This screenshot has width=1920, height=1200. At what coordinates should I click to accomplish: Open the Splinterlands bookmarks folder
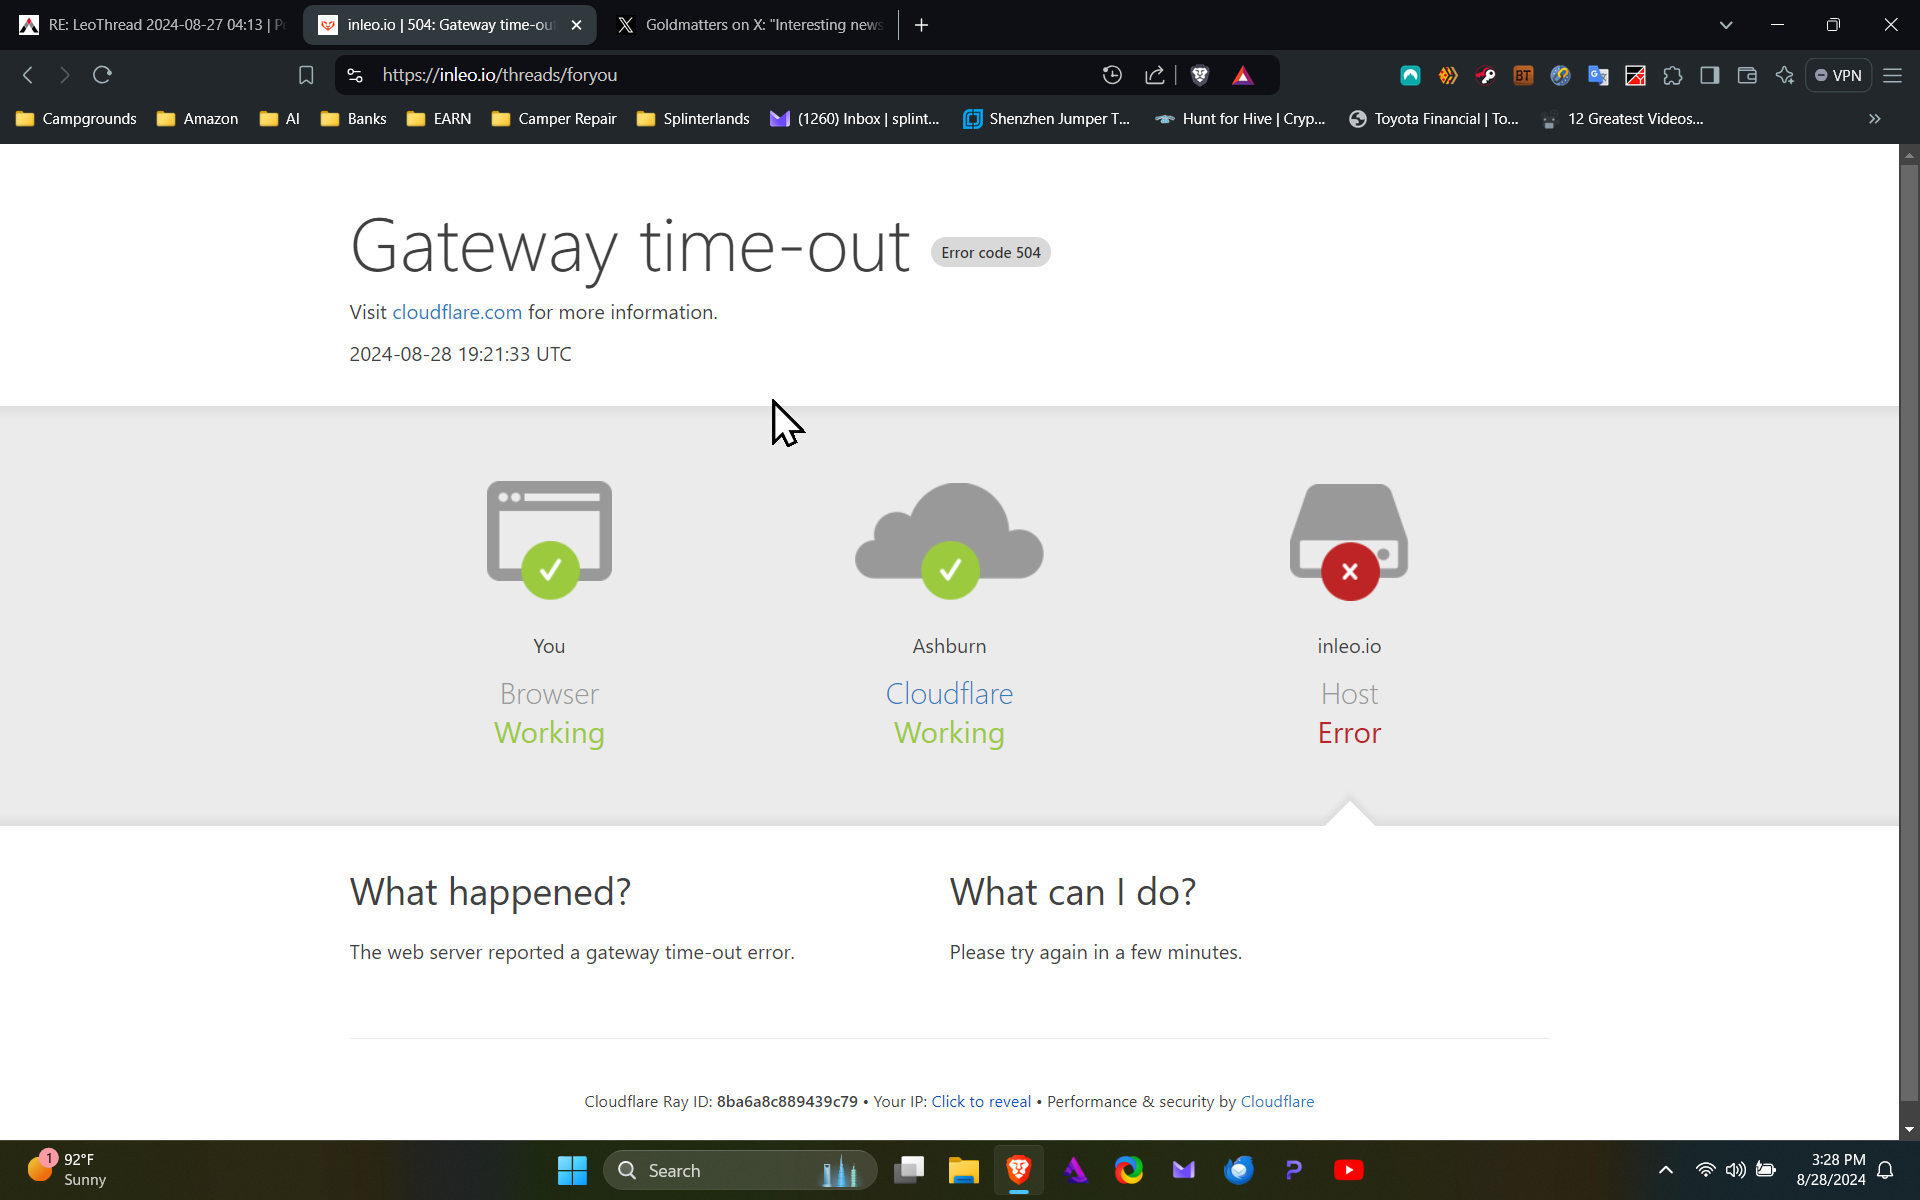click(x=693, y=118)
